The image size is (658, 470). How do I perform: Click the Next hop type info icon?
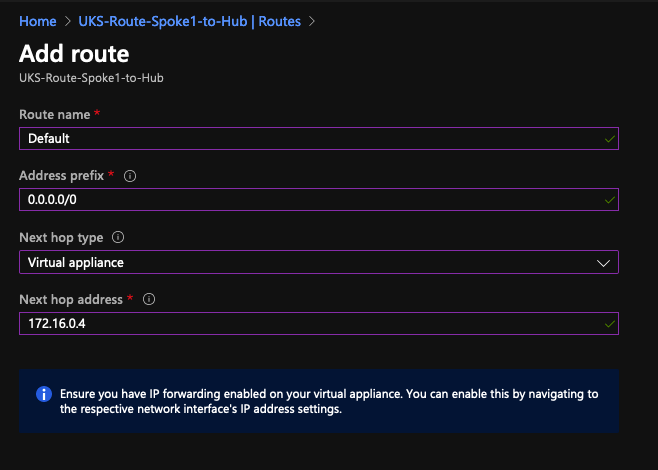click(x=118, y=237)
